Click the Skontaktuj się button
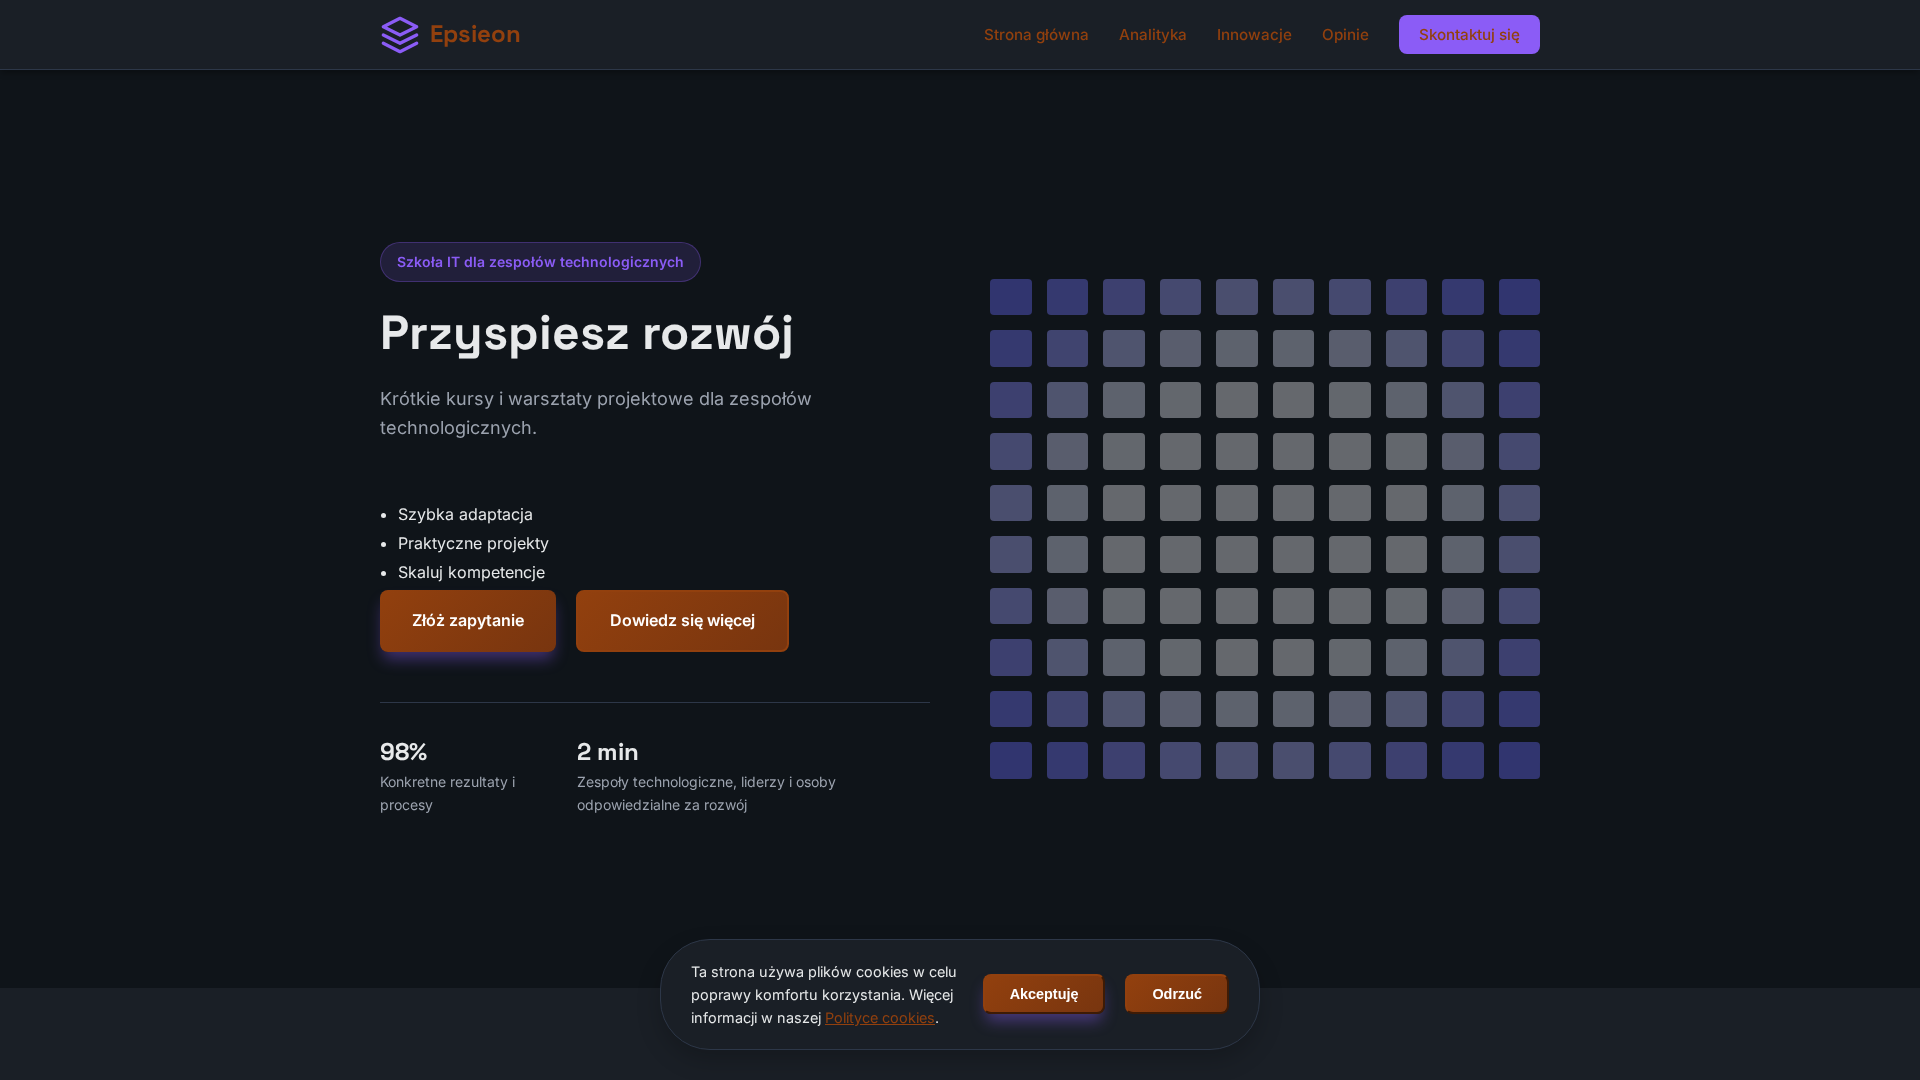1920x1080 pixels. click(x=1469, y=35)
